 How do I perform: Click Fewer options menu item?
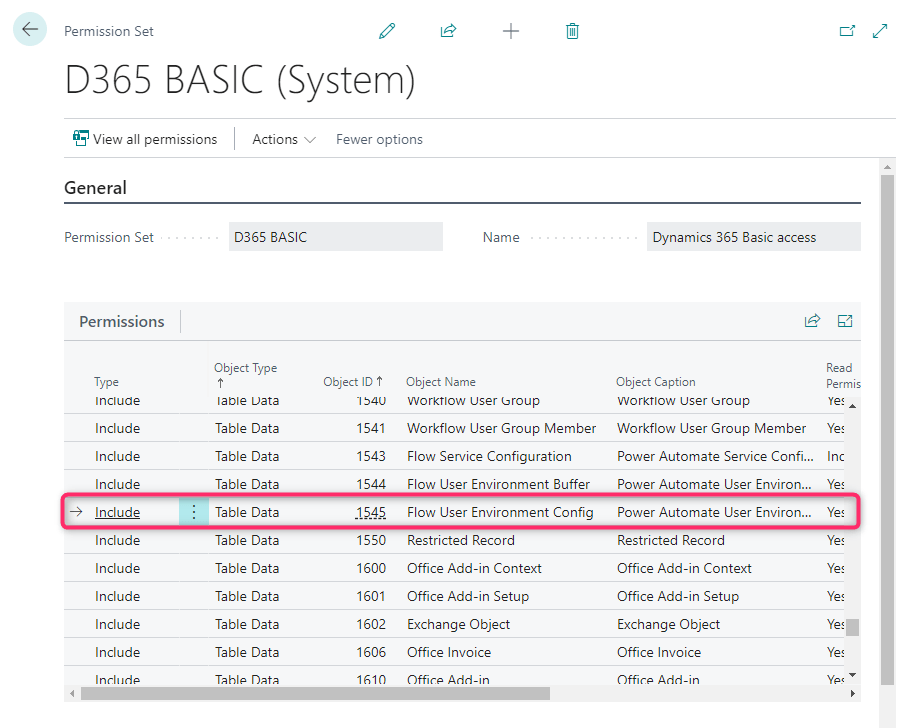(x=379, y=139)
